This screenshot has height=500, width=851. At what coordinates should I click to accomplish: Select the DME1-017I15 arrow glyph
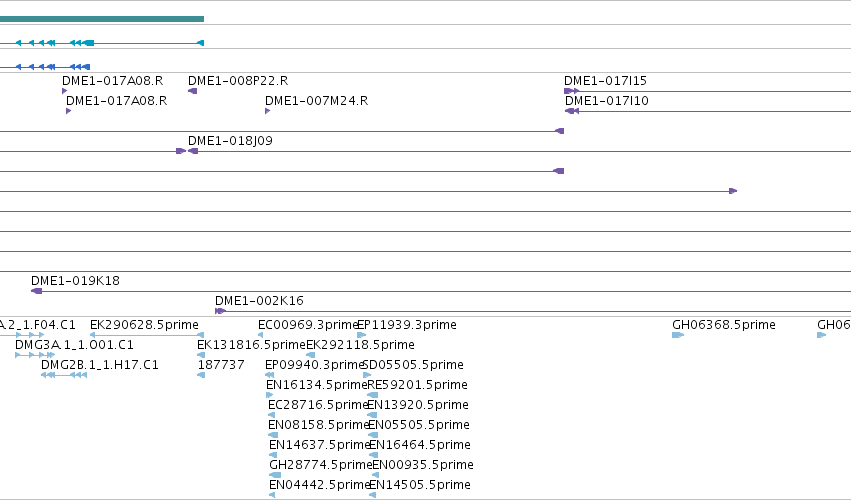pyautogui.click(x=571, y=91)
